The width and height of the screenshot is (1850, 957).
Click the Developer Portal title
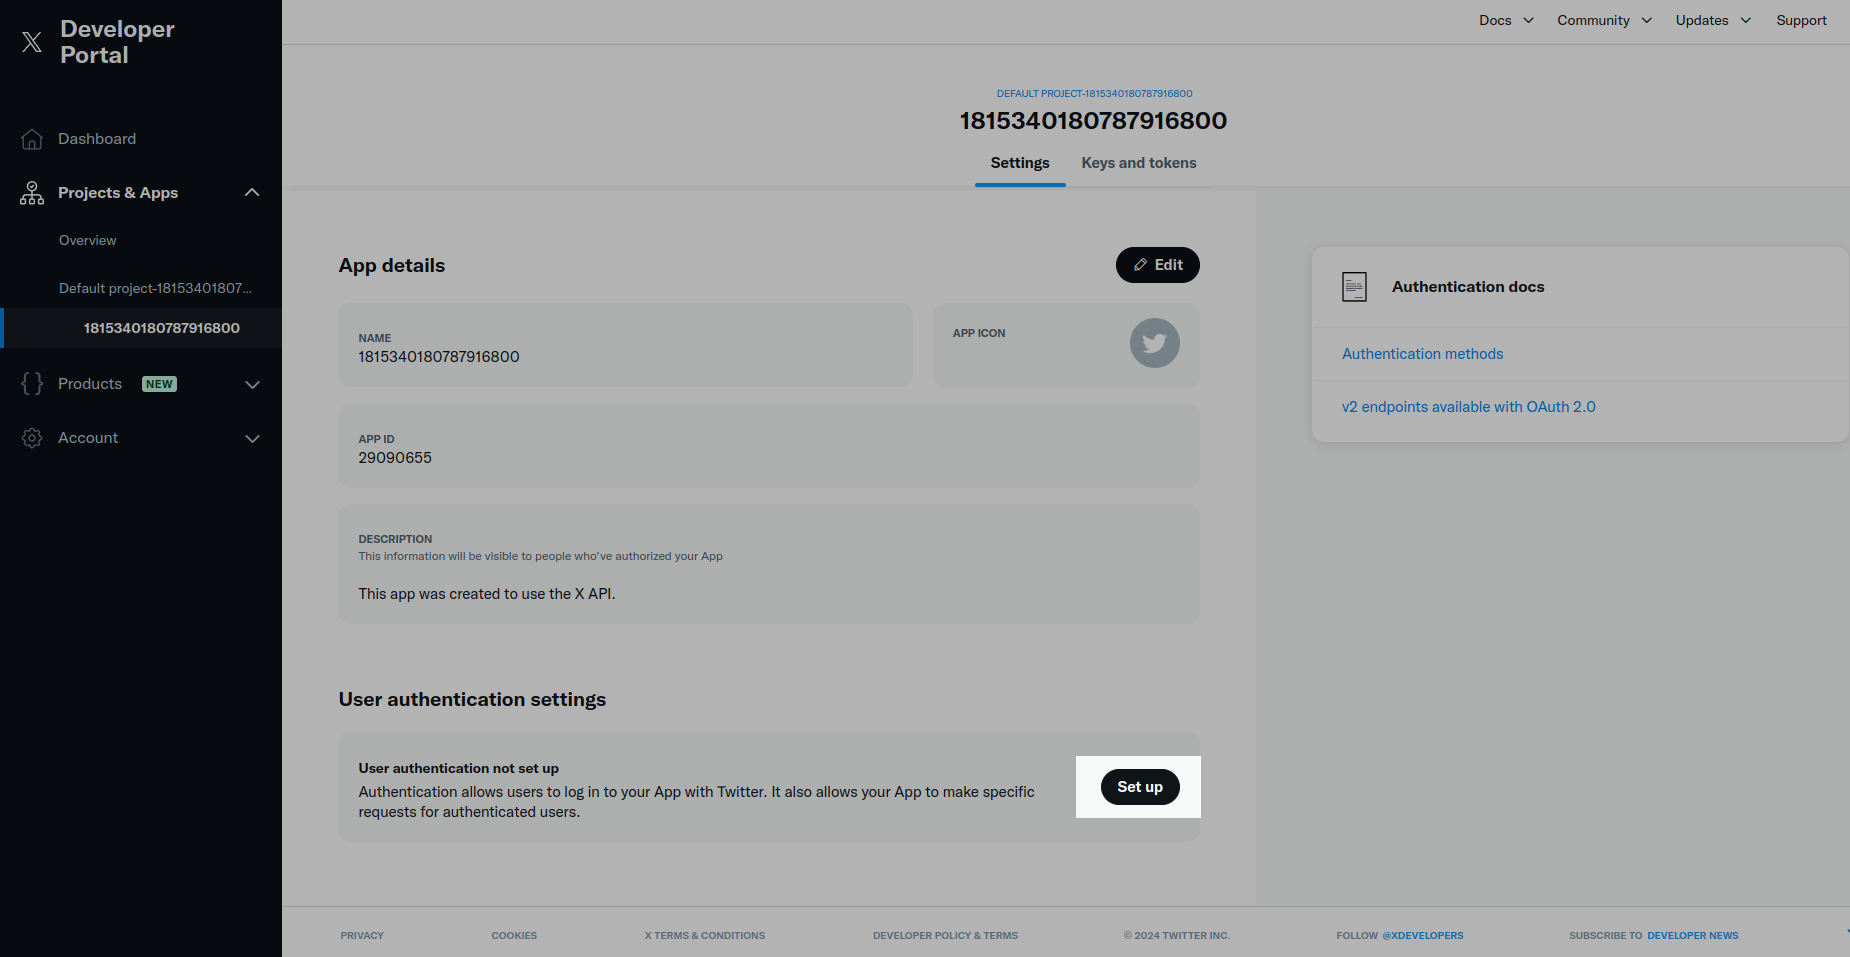(117, 42)
